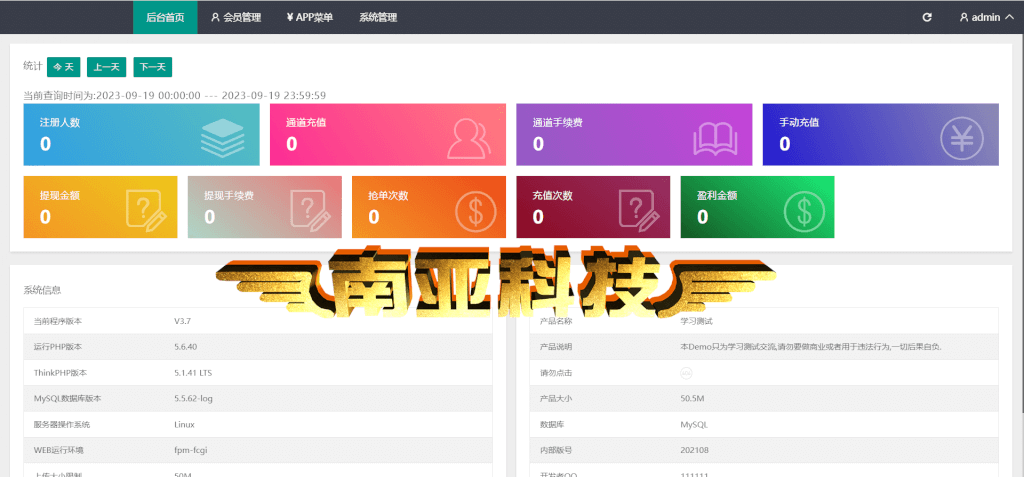Click the 服务器操作系统 row label
This screenshot has width=1024, height=477.
[x=61, y=424]
